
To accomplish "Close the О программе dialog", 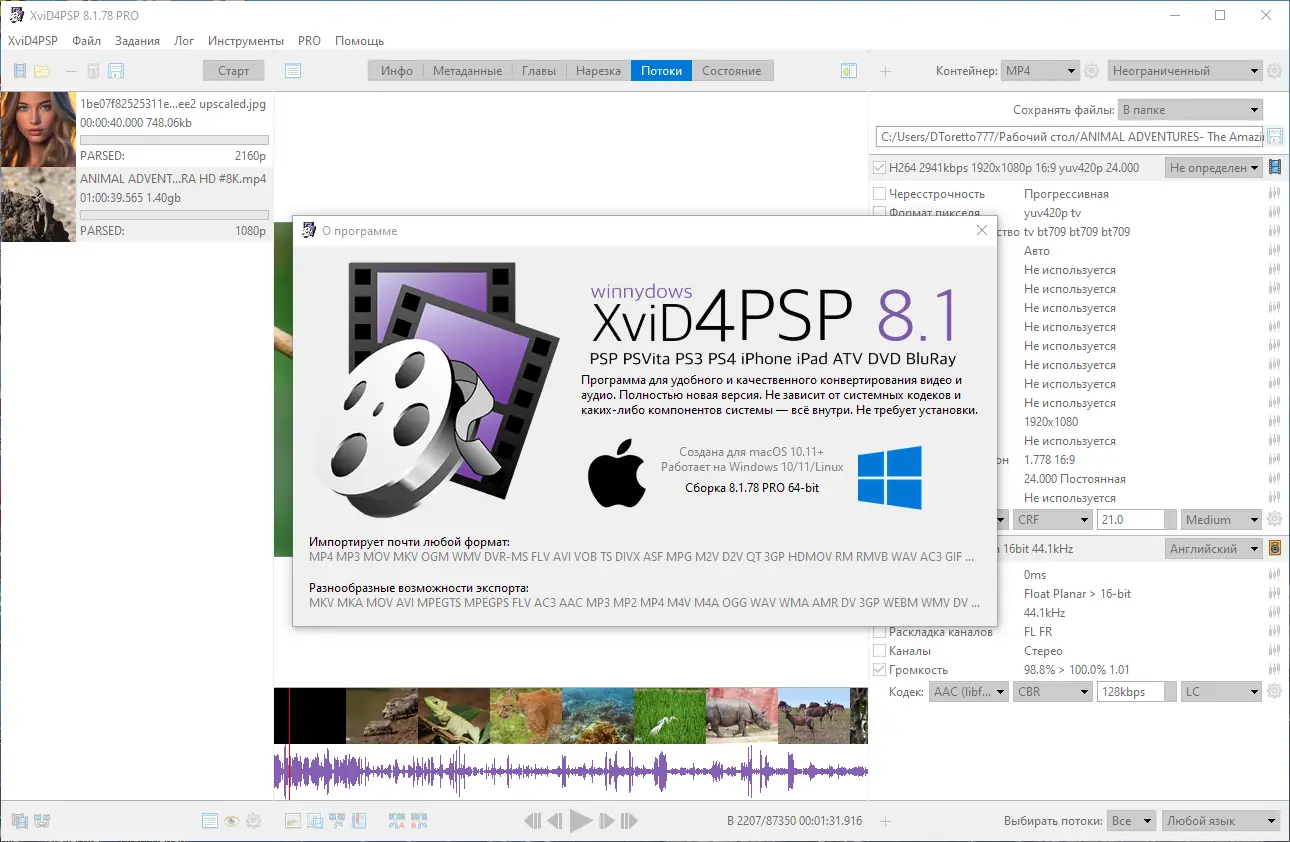I will point(981,230).
